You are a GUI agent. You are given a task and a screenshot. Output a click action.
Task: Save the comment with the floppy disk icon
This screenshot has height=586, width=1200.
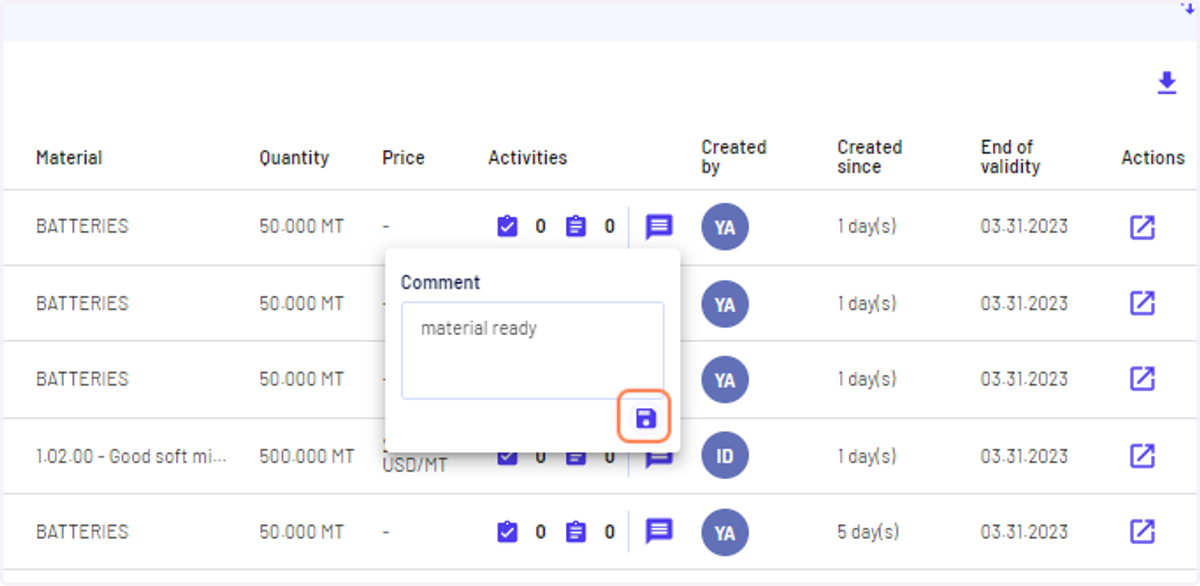pyautogui.click(x=645, y=418)
